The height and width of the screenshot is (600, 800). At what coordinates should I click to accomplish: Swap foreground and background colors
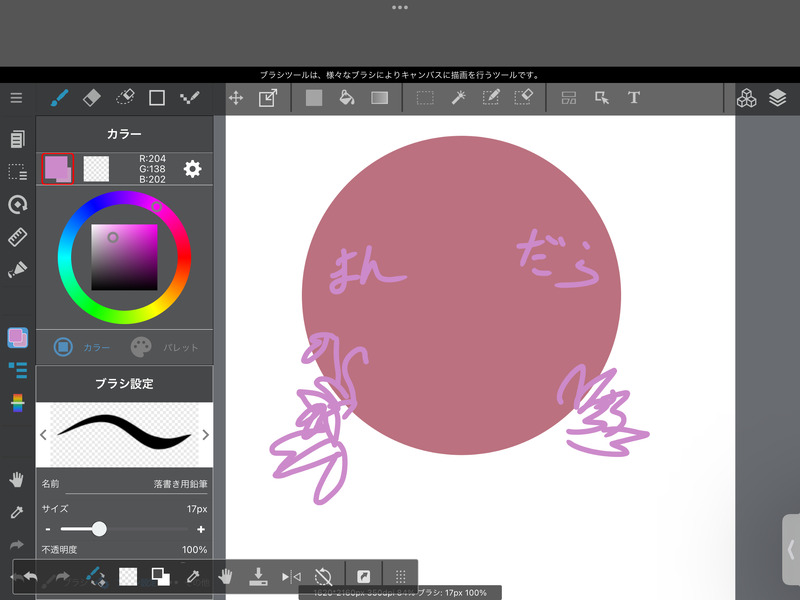click(160, 577)
